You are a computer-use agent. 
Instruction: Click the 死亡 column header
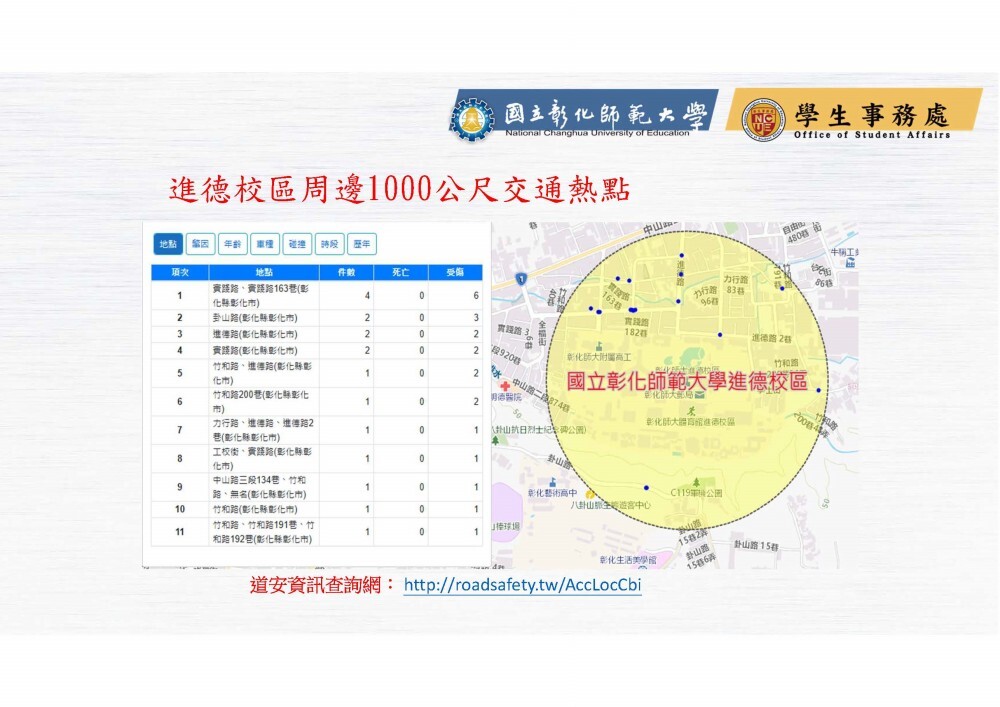401,272
